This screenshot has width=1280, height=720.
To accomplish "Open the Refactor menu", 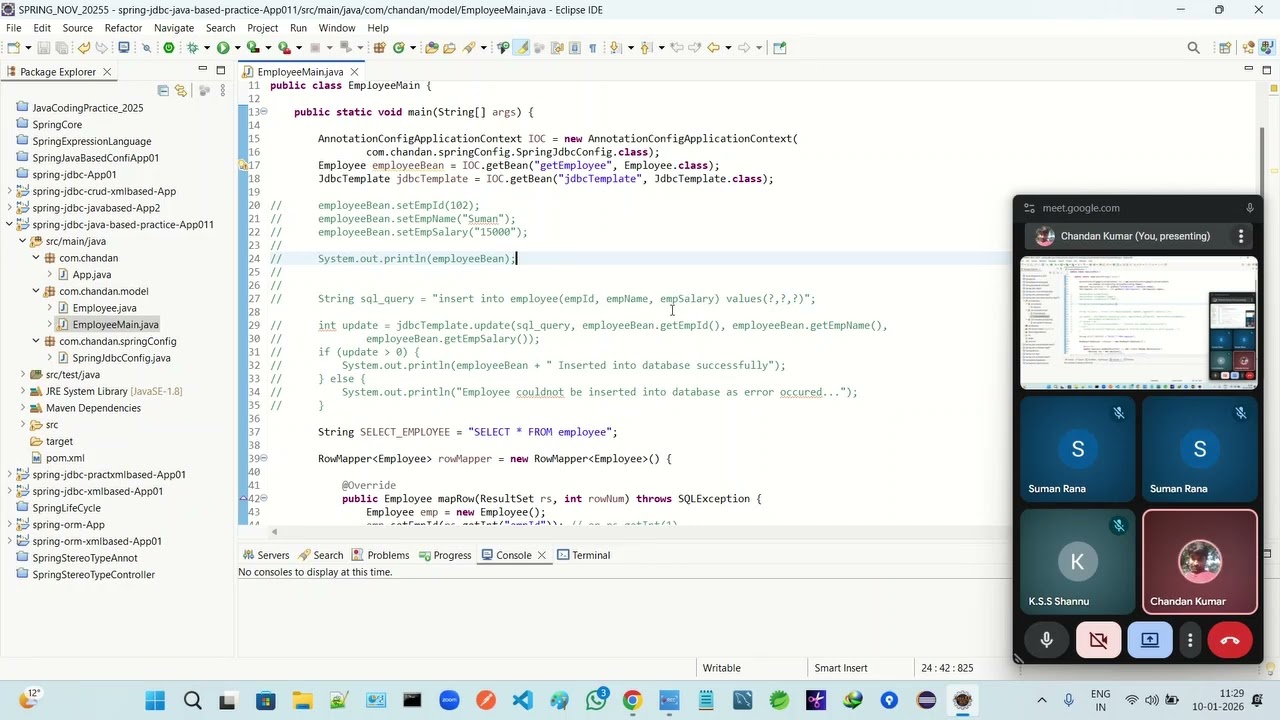I will pyautogui.click(x=123, y=28).
